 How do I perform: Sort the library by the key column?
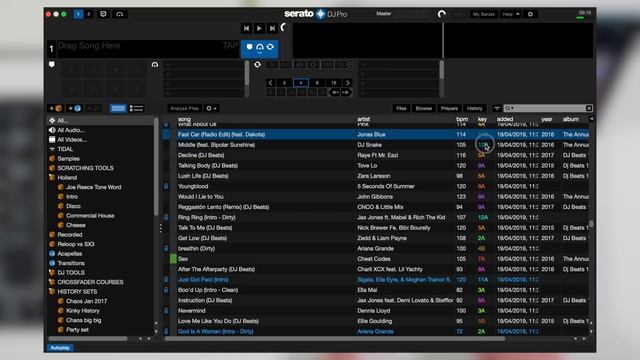(482, 119)
